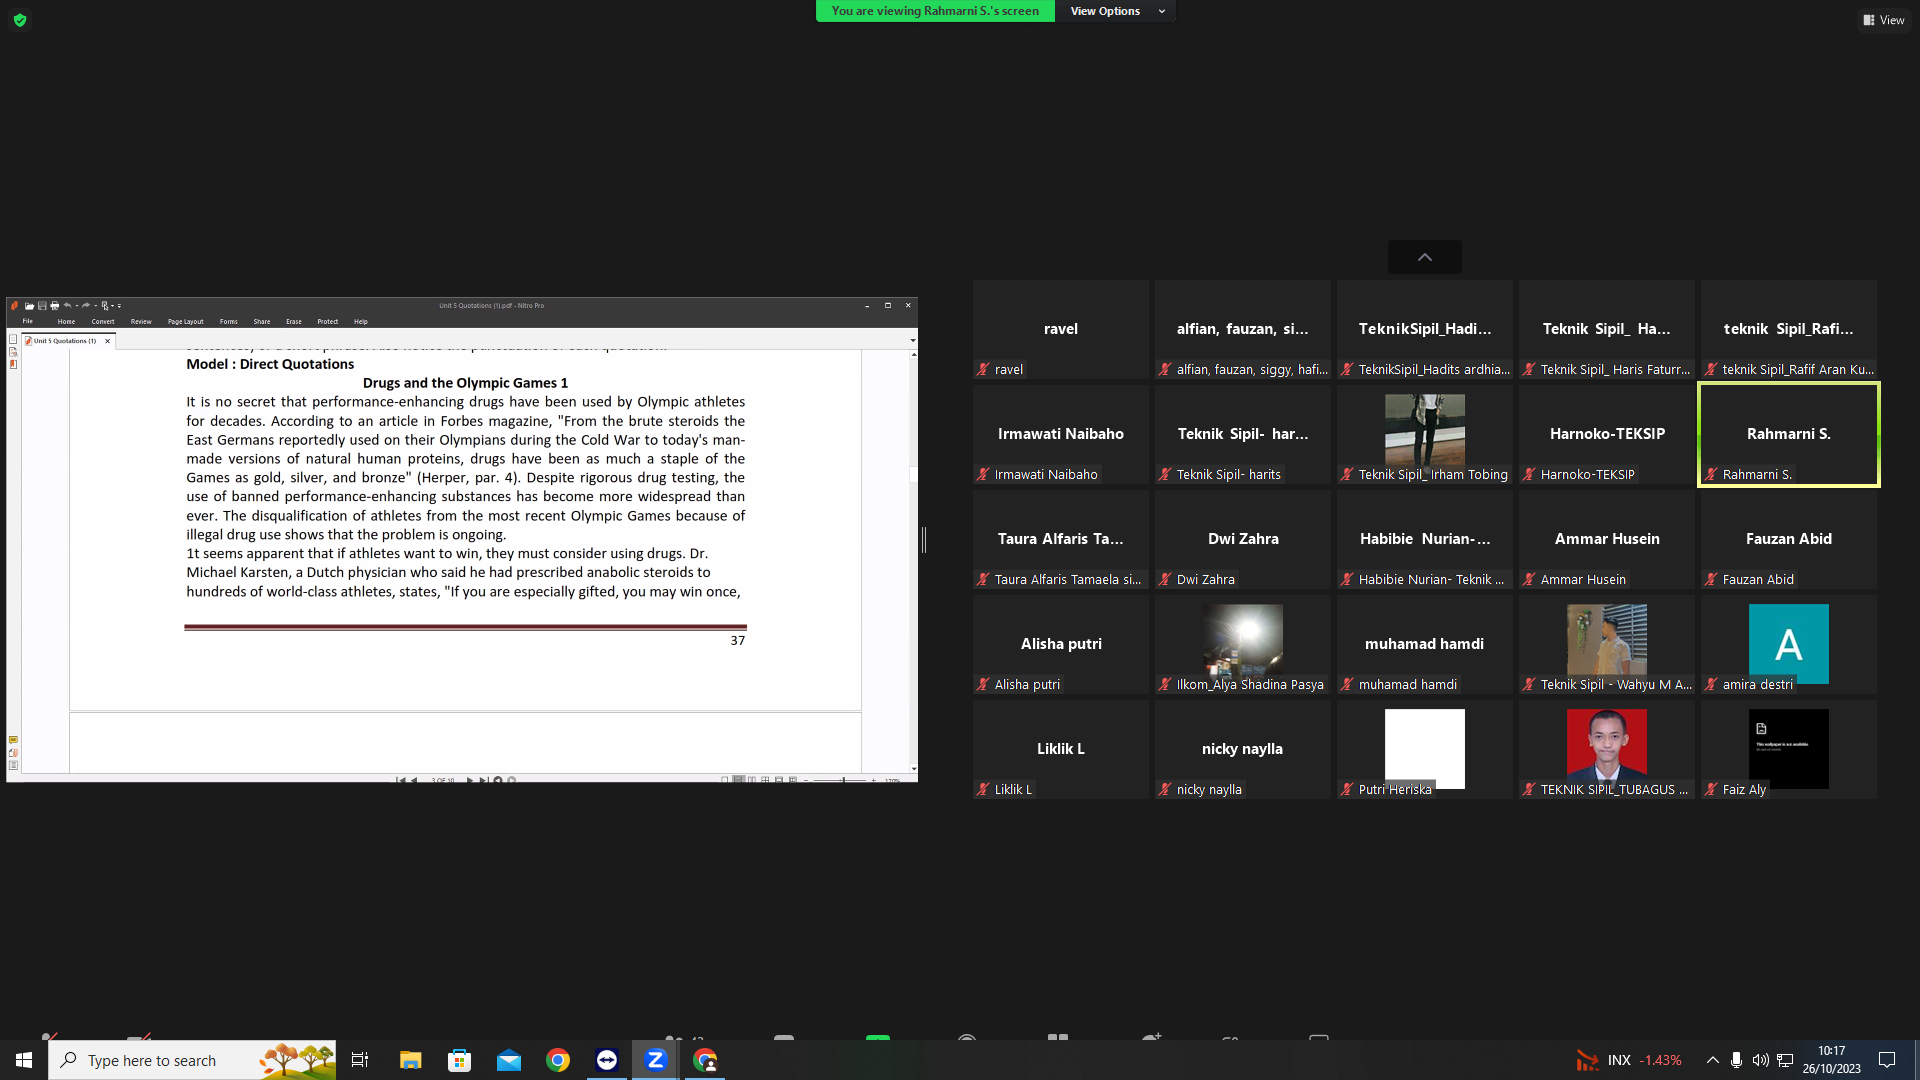
Task: Open the Windows Start menu
Action: point(24,1060)
